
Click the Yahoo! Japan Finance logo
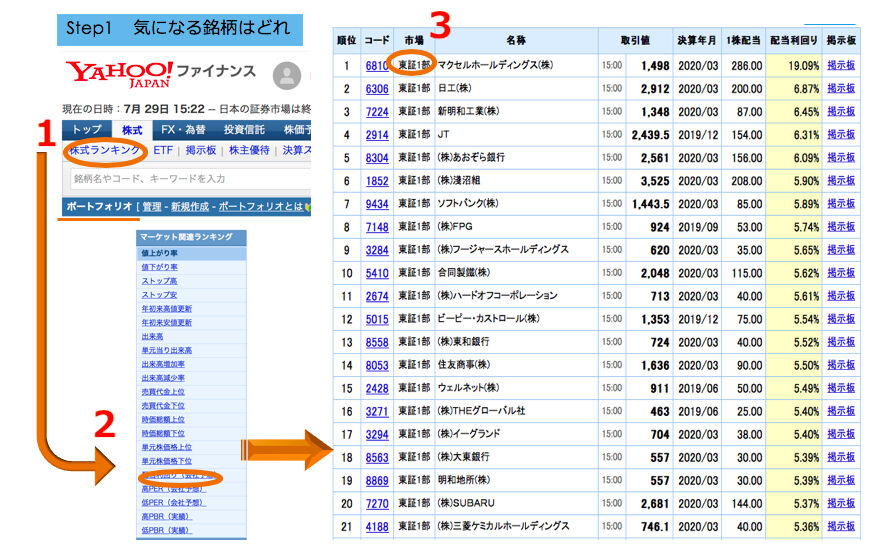click(161, 74)
